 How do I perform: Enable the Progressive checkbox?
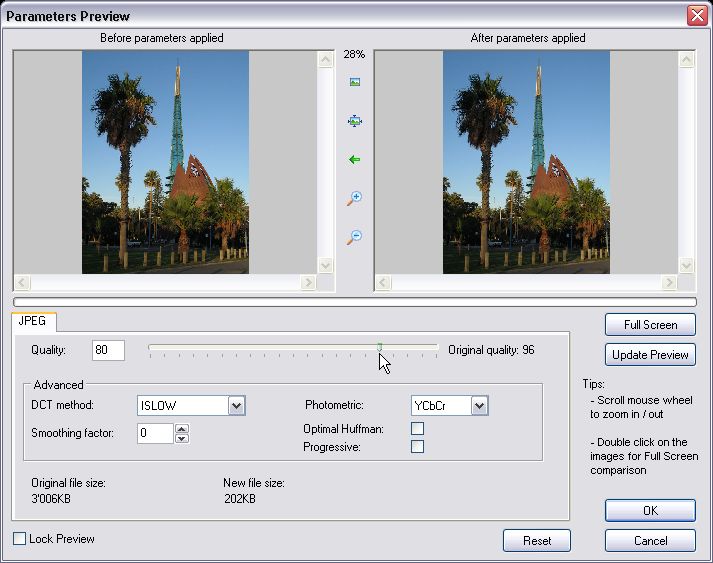click(x=417, y=447)
